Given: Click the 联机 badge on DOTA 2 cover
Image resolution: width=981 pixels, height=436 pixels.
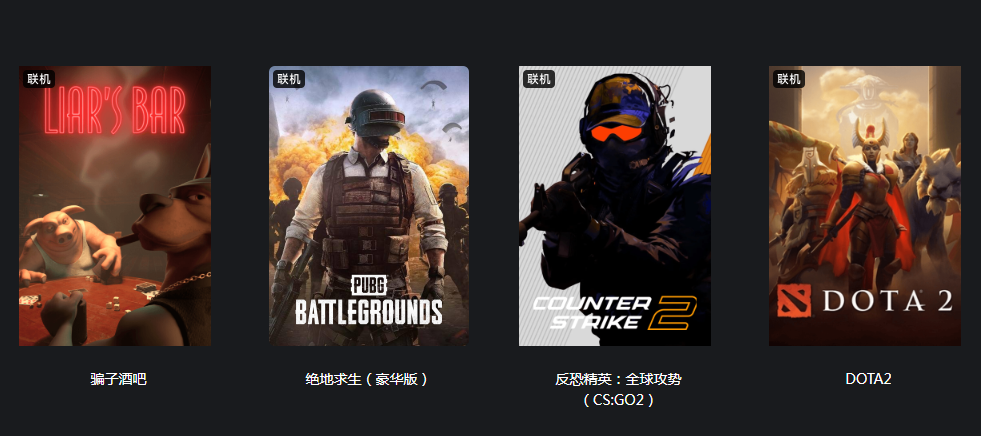Looking at the screenshot, I should (789, 79).
